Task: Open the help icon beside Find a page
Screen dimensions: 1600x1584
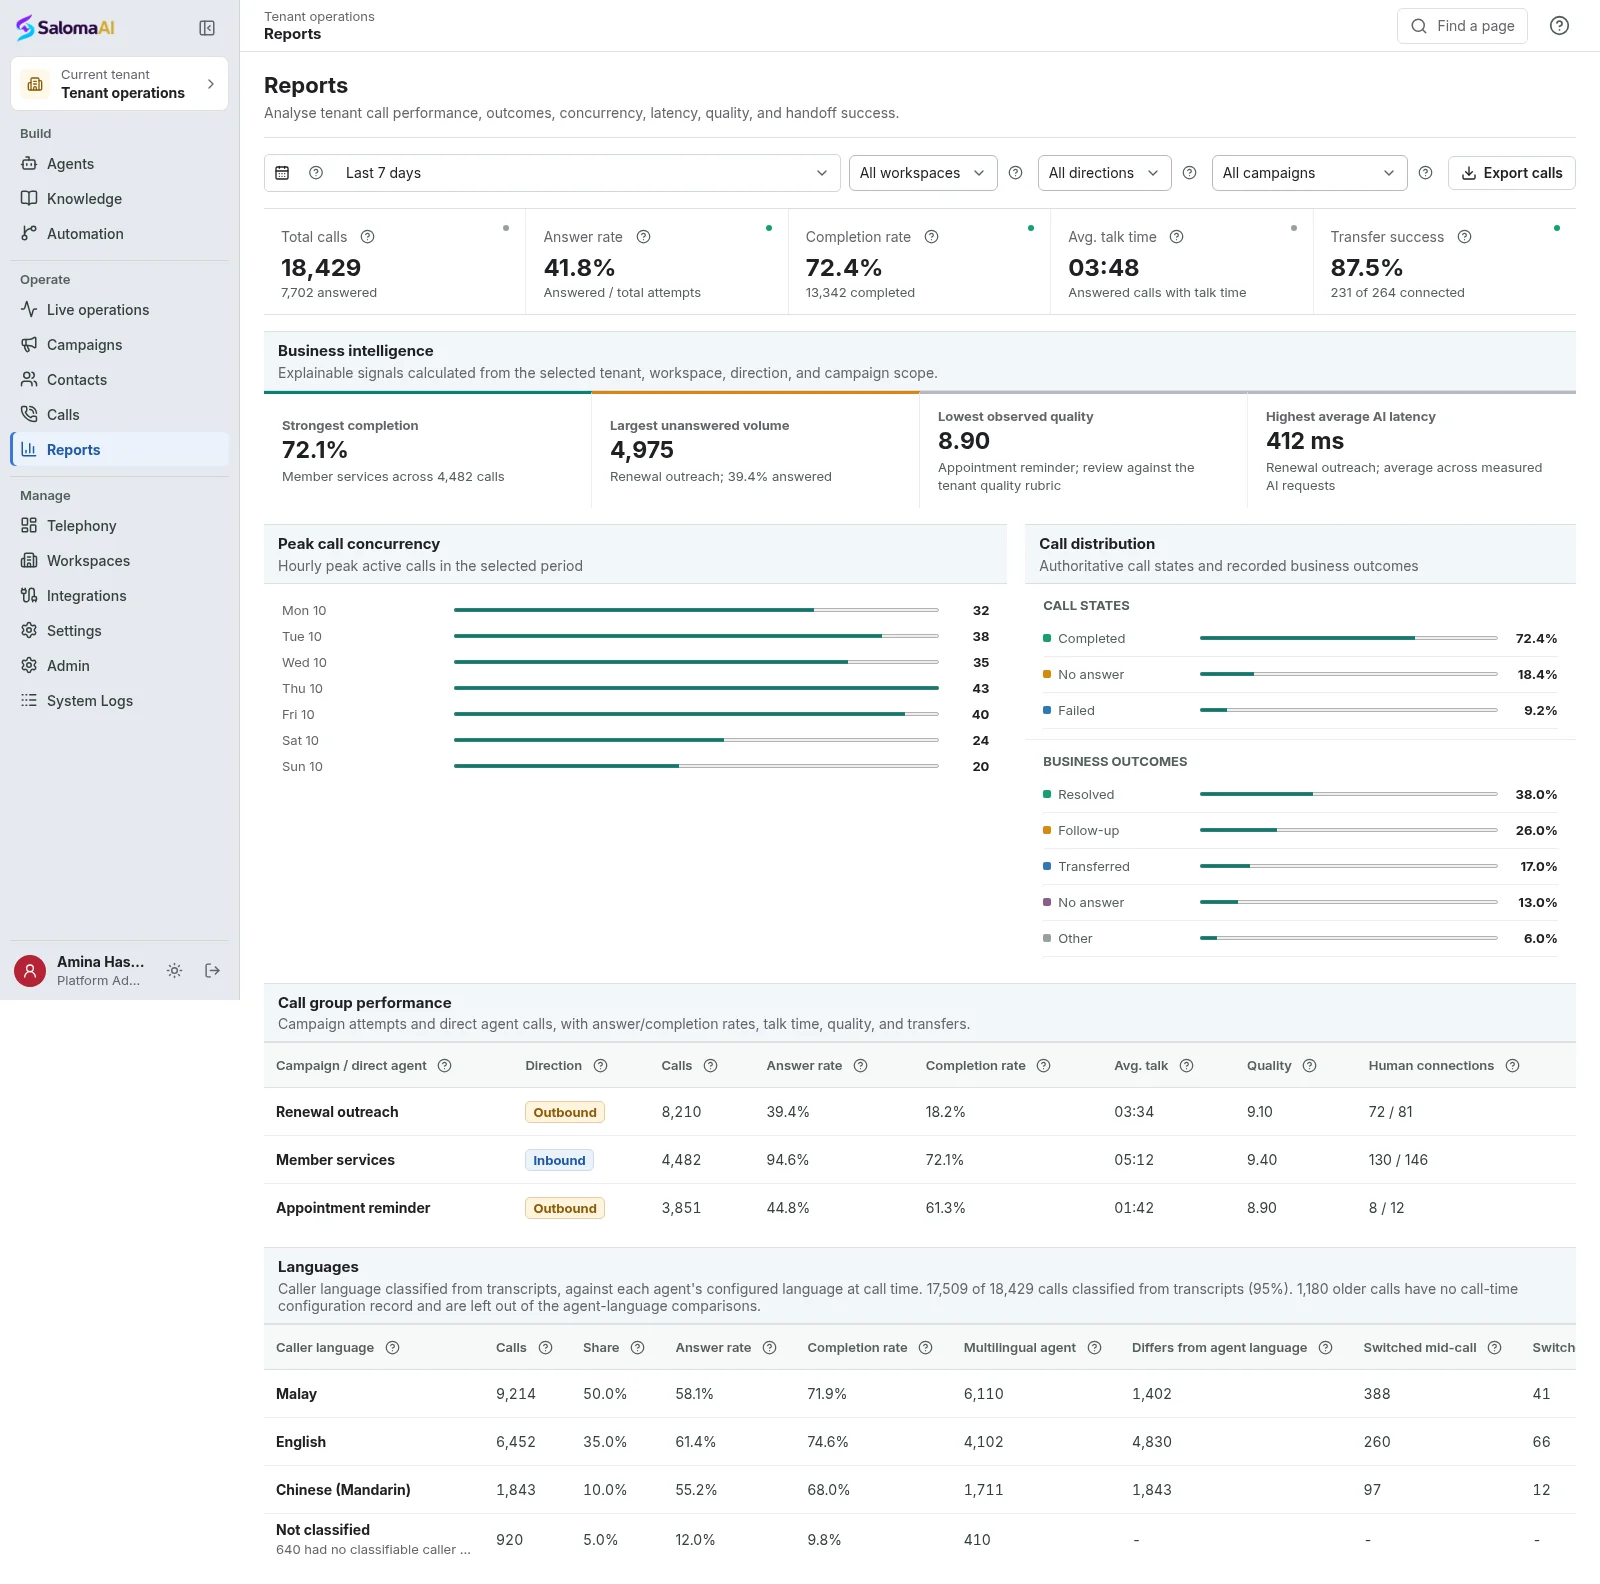Action: pyautogui.click(x=1559, y=26)
